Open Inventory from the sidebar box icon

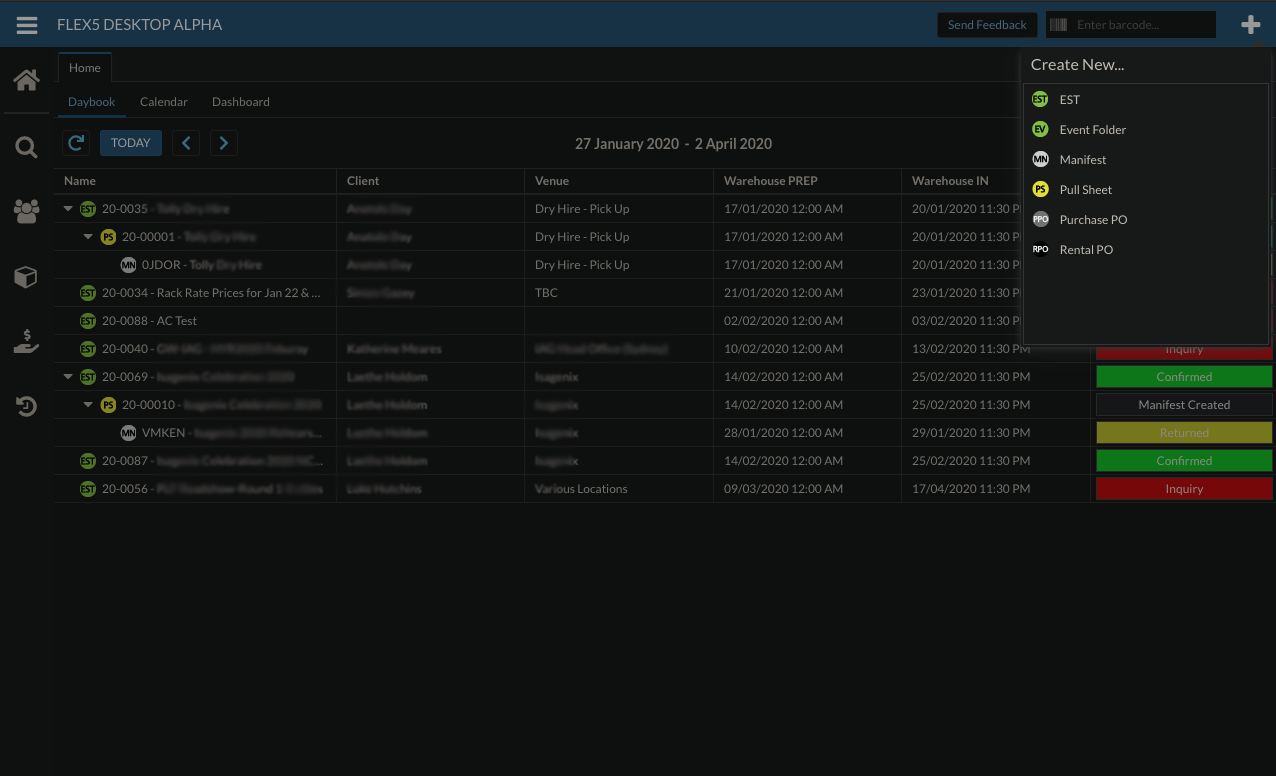26,277
